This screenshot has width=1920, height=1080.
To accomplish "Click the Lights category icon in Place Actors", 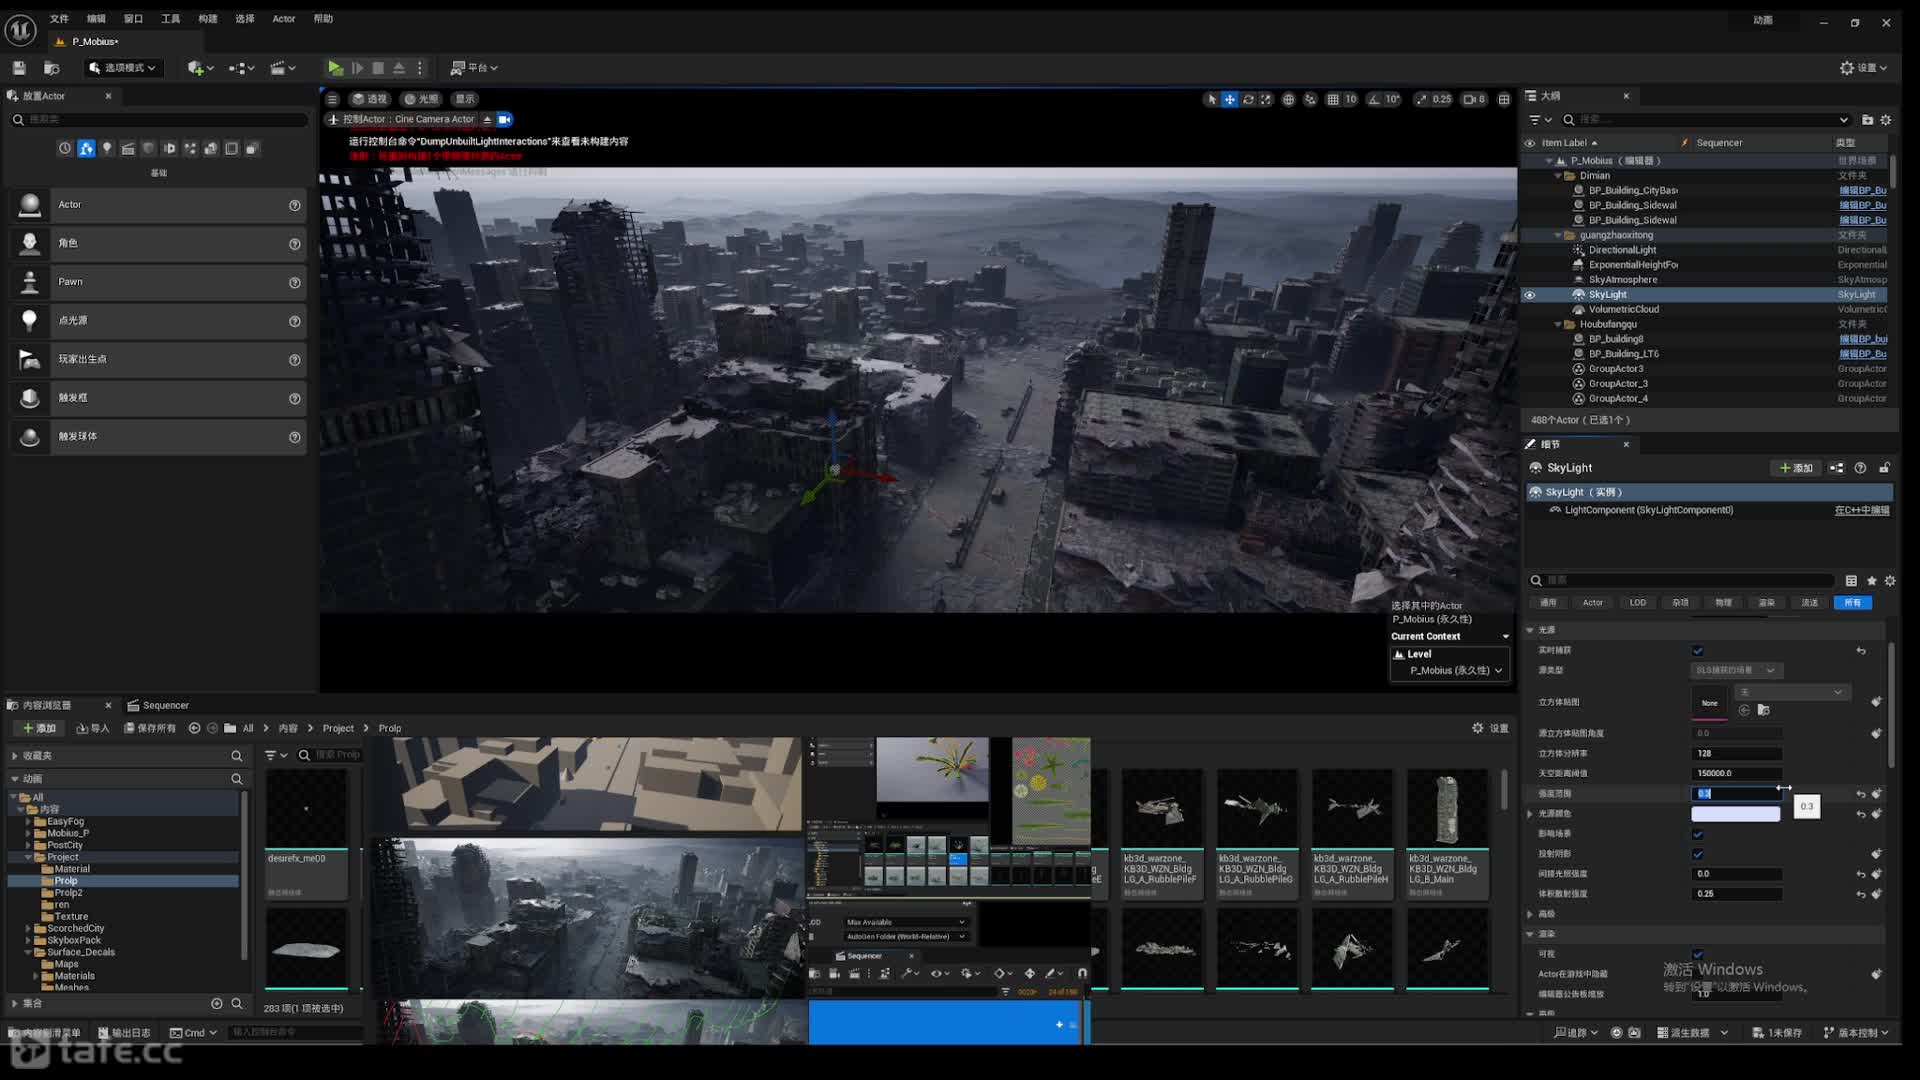I will [x=107, y=148].
